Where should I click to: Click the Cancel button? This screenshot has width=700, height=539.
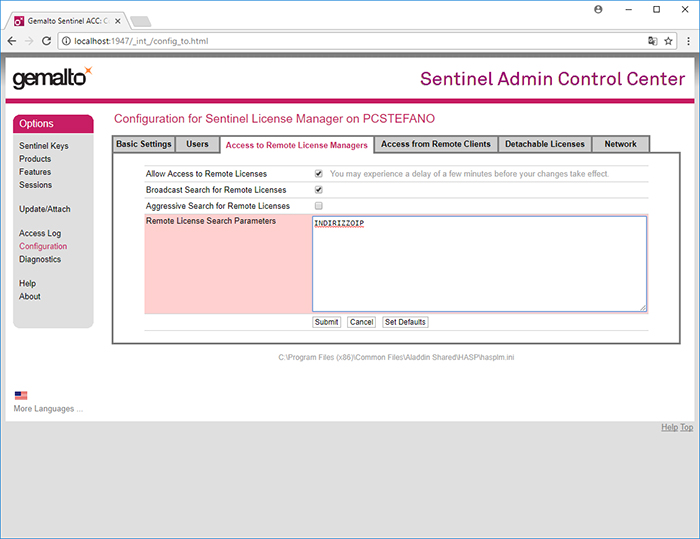362,322
